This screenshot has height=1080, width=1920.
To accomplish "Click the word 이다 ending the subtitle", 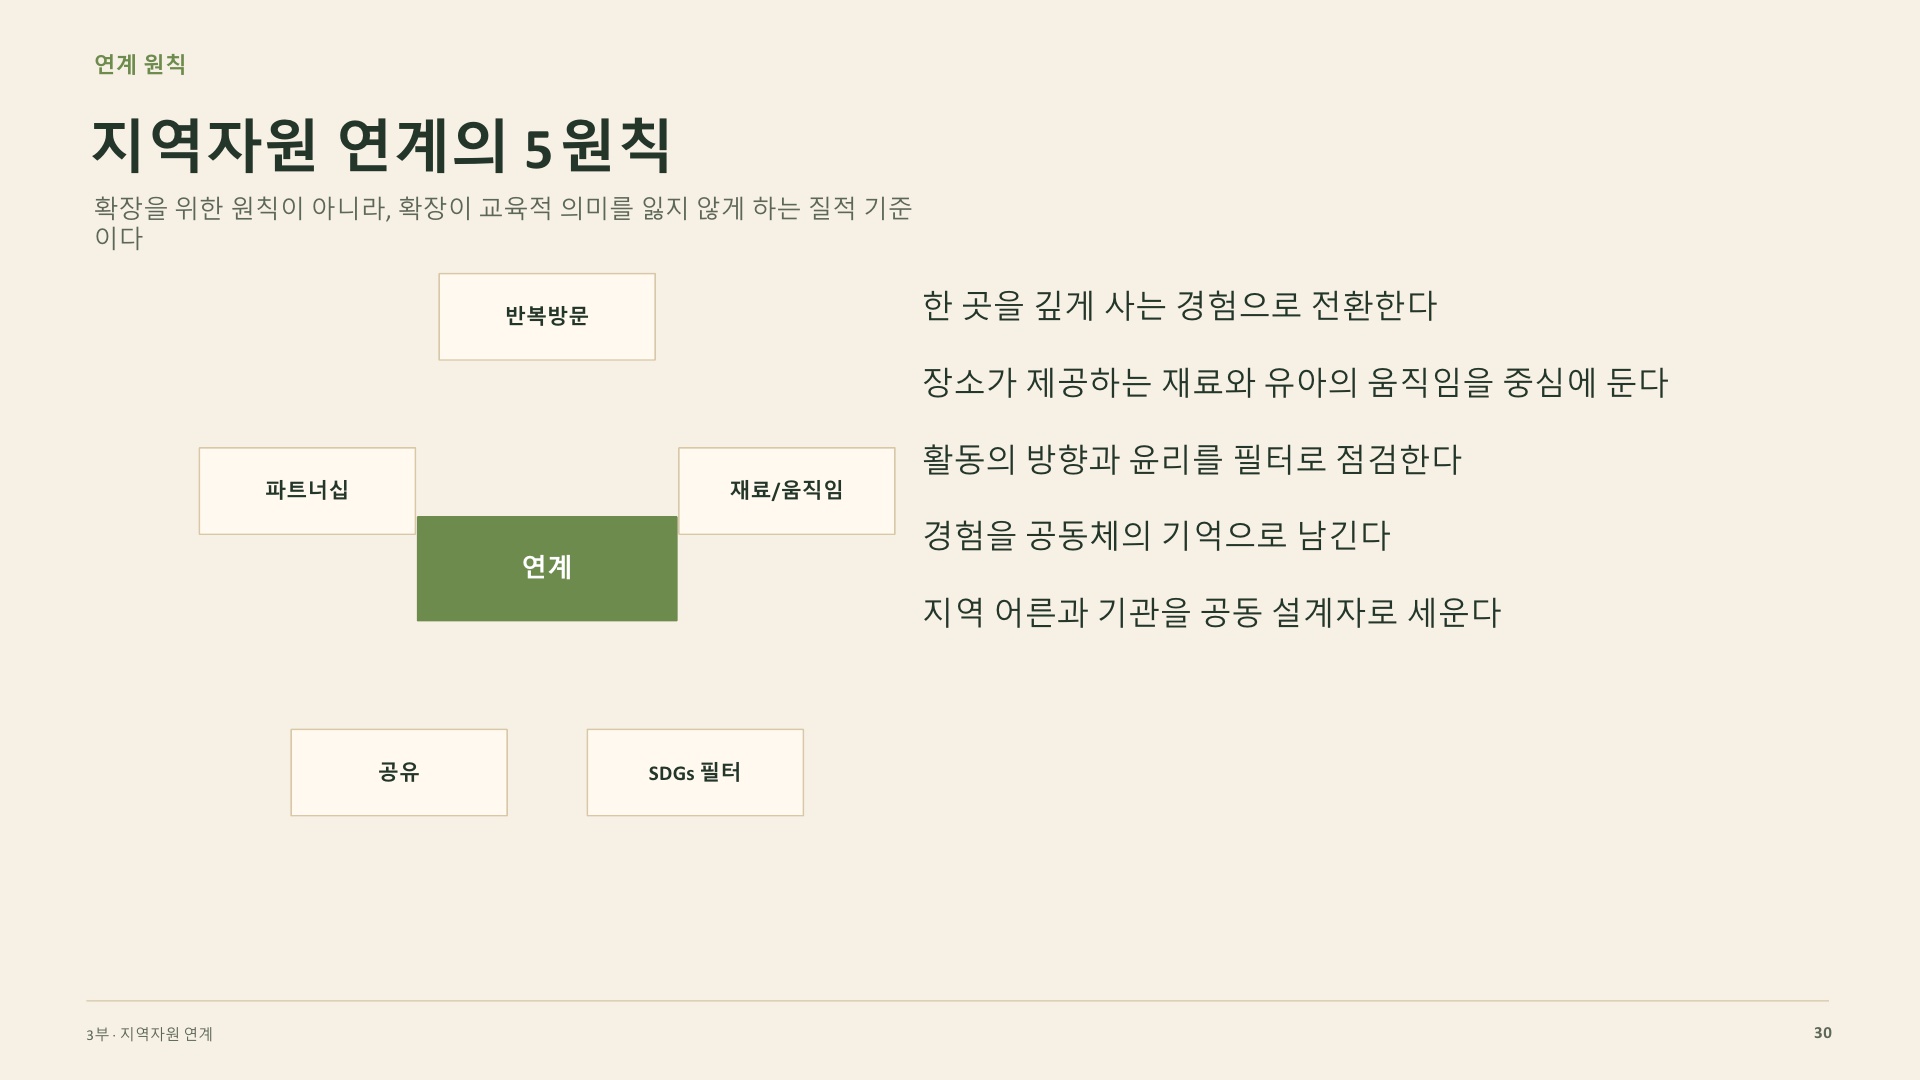I will tap(118, 238).
